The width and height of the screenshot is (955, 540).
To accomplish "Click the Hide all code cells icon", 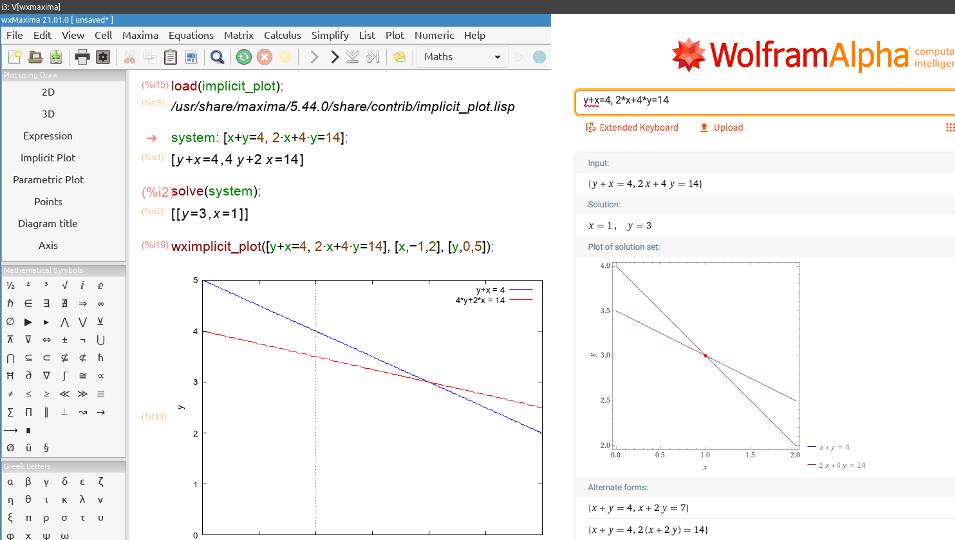I will [400, 57].
